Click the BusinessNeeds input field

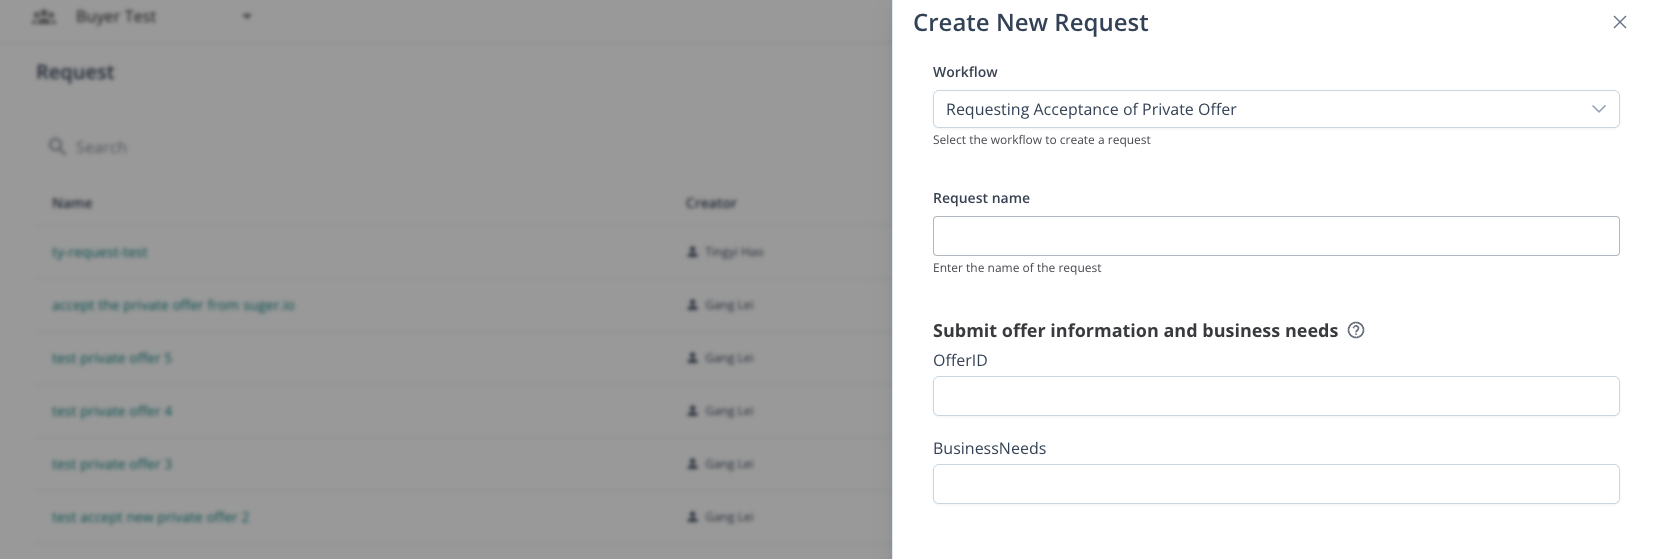(x=1276, y=484)
